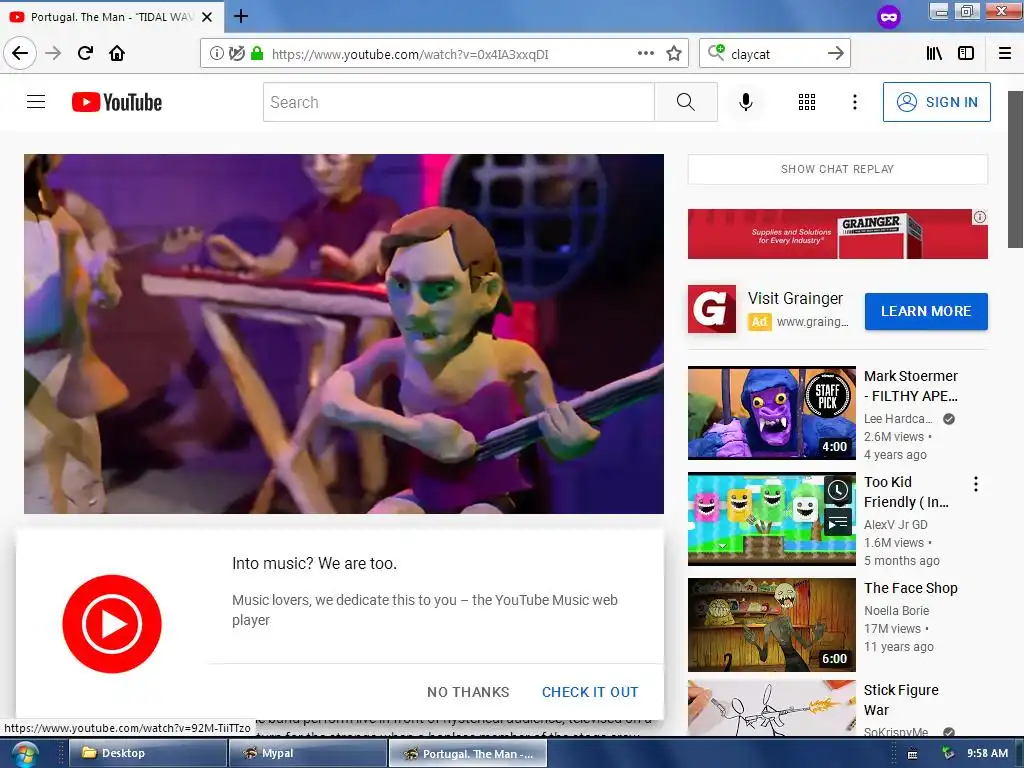Open a new browser tab
This screenshot has height=768, width=1024.
[x=241, y=16]
